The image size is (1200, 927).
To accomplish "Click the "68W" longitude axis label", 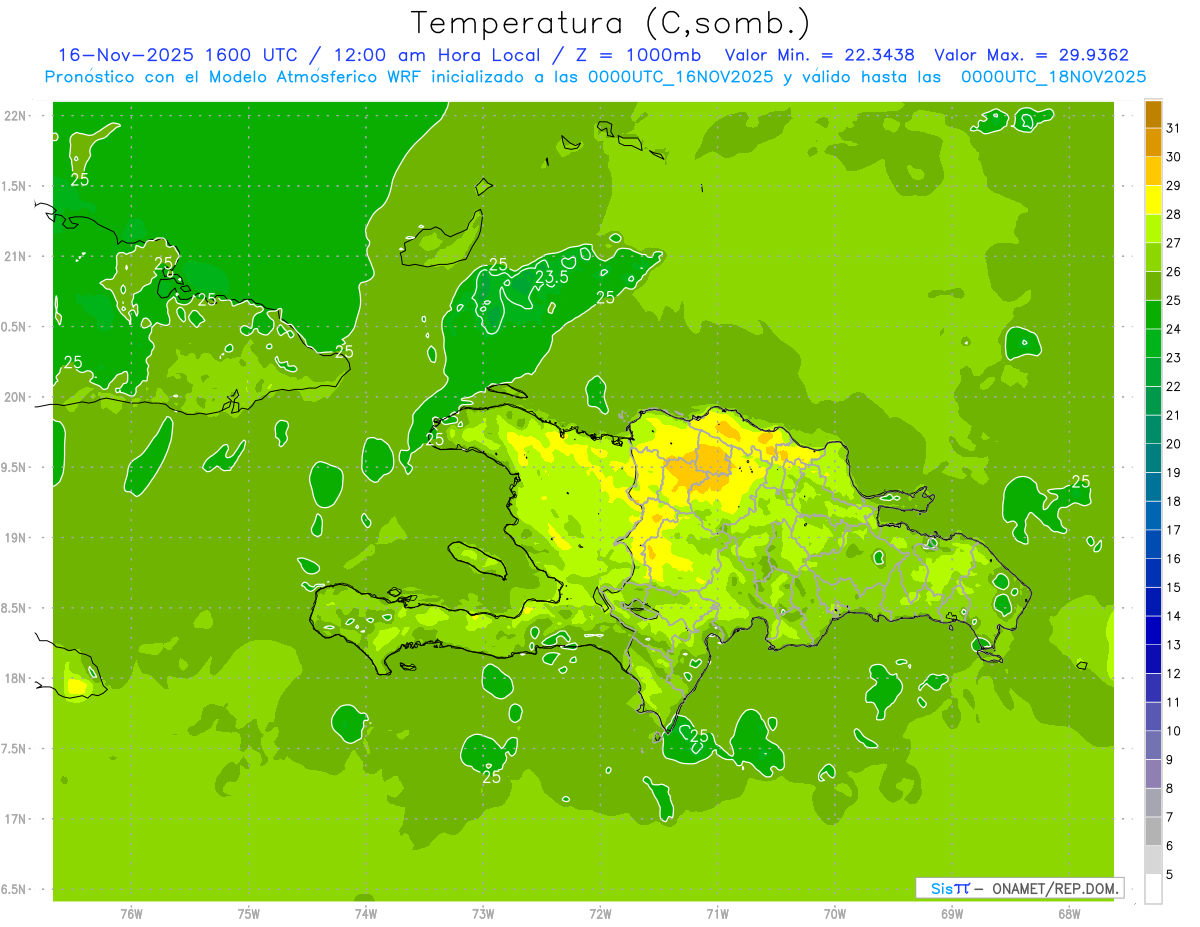I will (x=1068, y=913).
